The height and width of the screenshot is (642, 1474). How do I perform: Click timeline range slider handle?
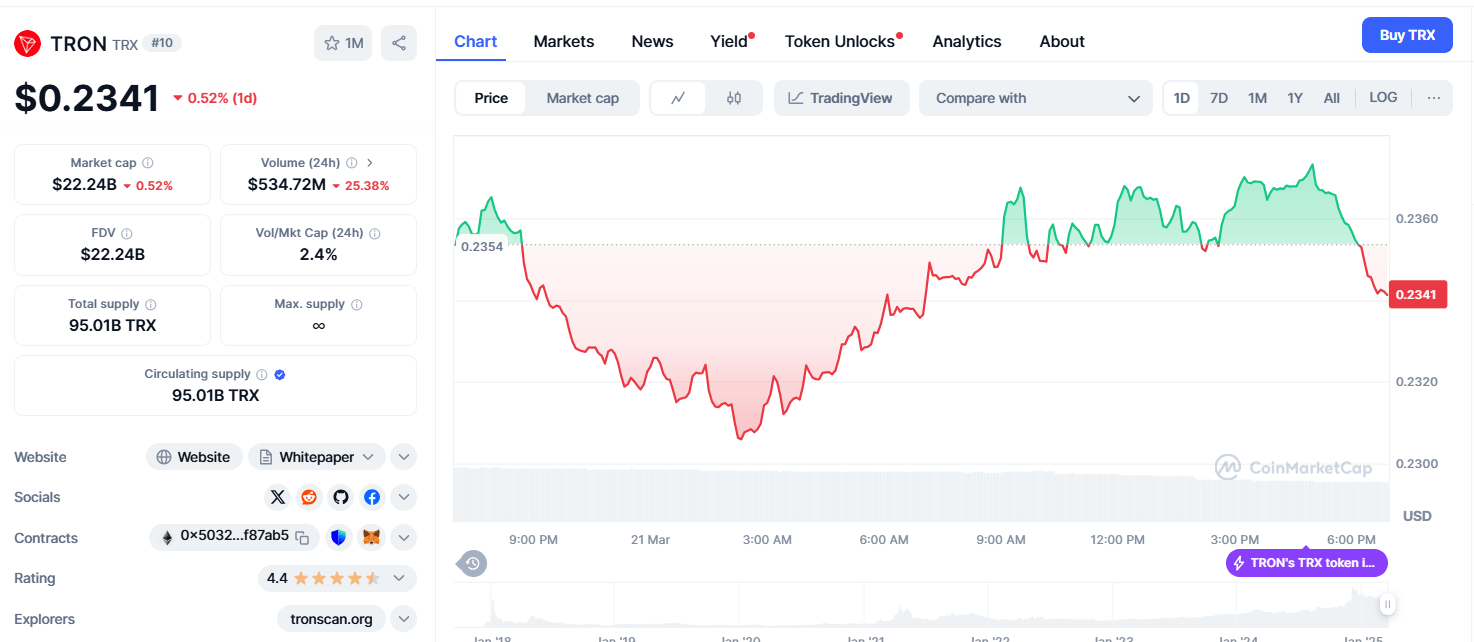1387,604
